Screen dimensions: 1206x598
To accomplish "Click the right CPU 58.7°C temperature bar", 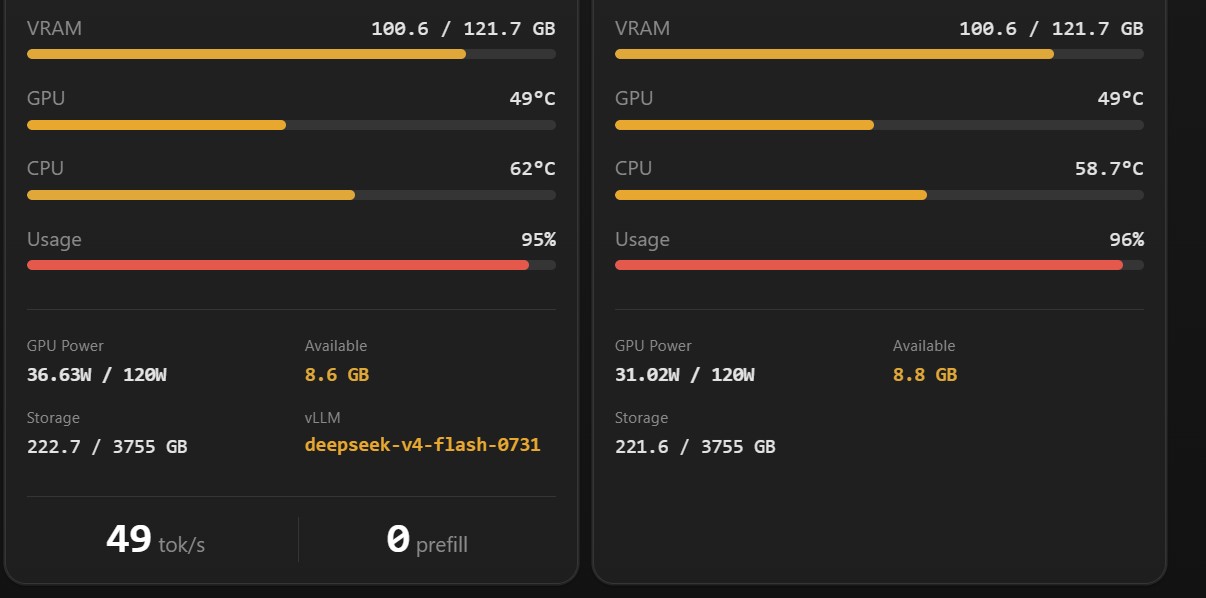I will point(879,195).
